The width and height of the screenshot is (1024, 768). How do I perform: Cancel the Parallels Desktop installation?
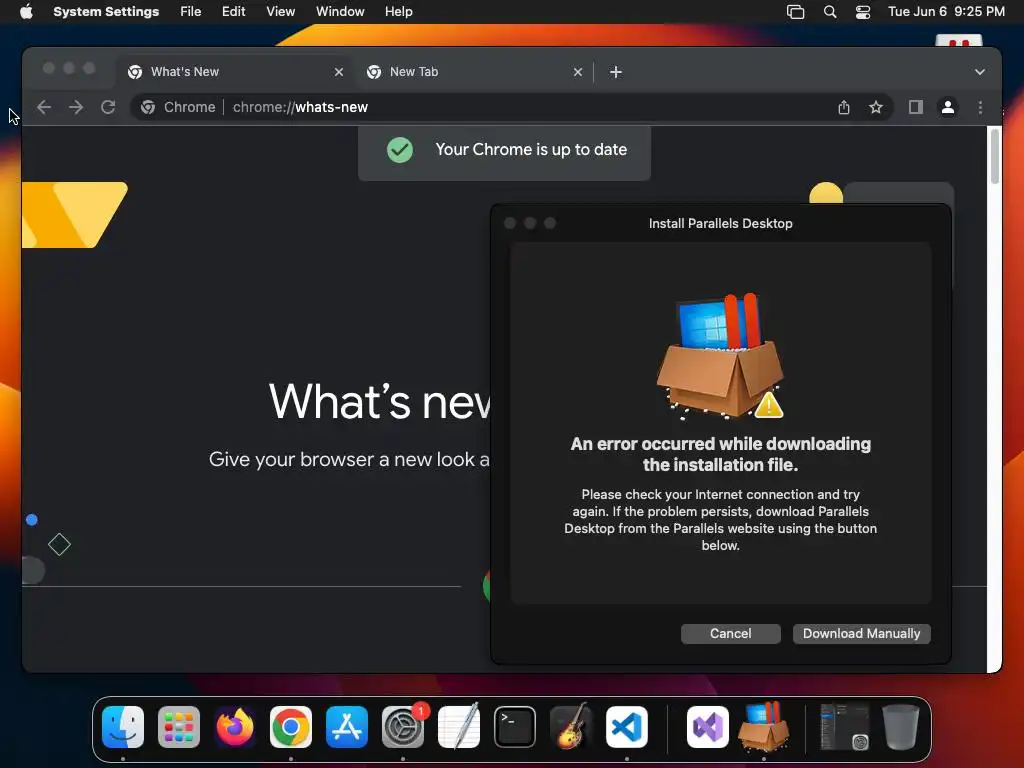(x=731, y=633)
